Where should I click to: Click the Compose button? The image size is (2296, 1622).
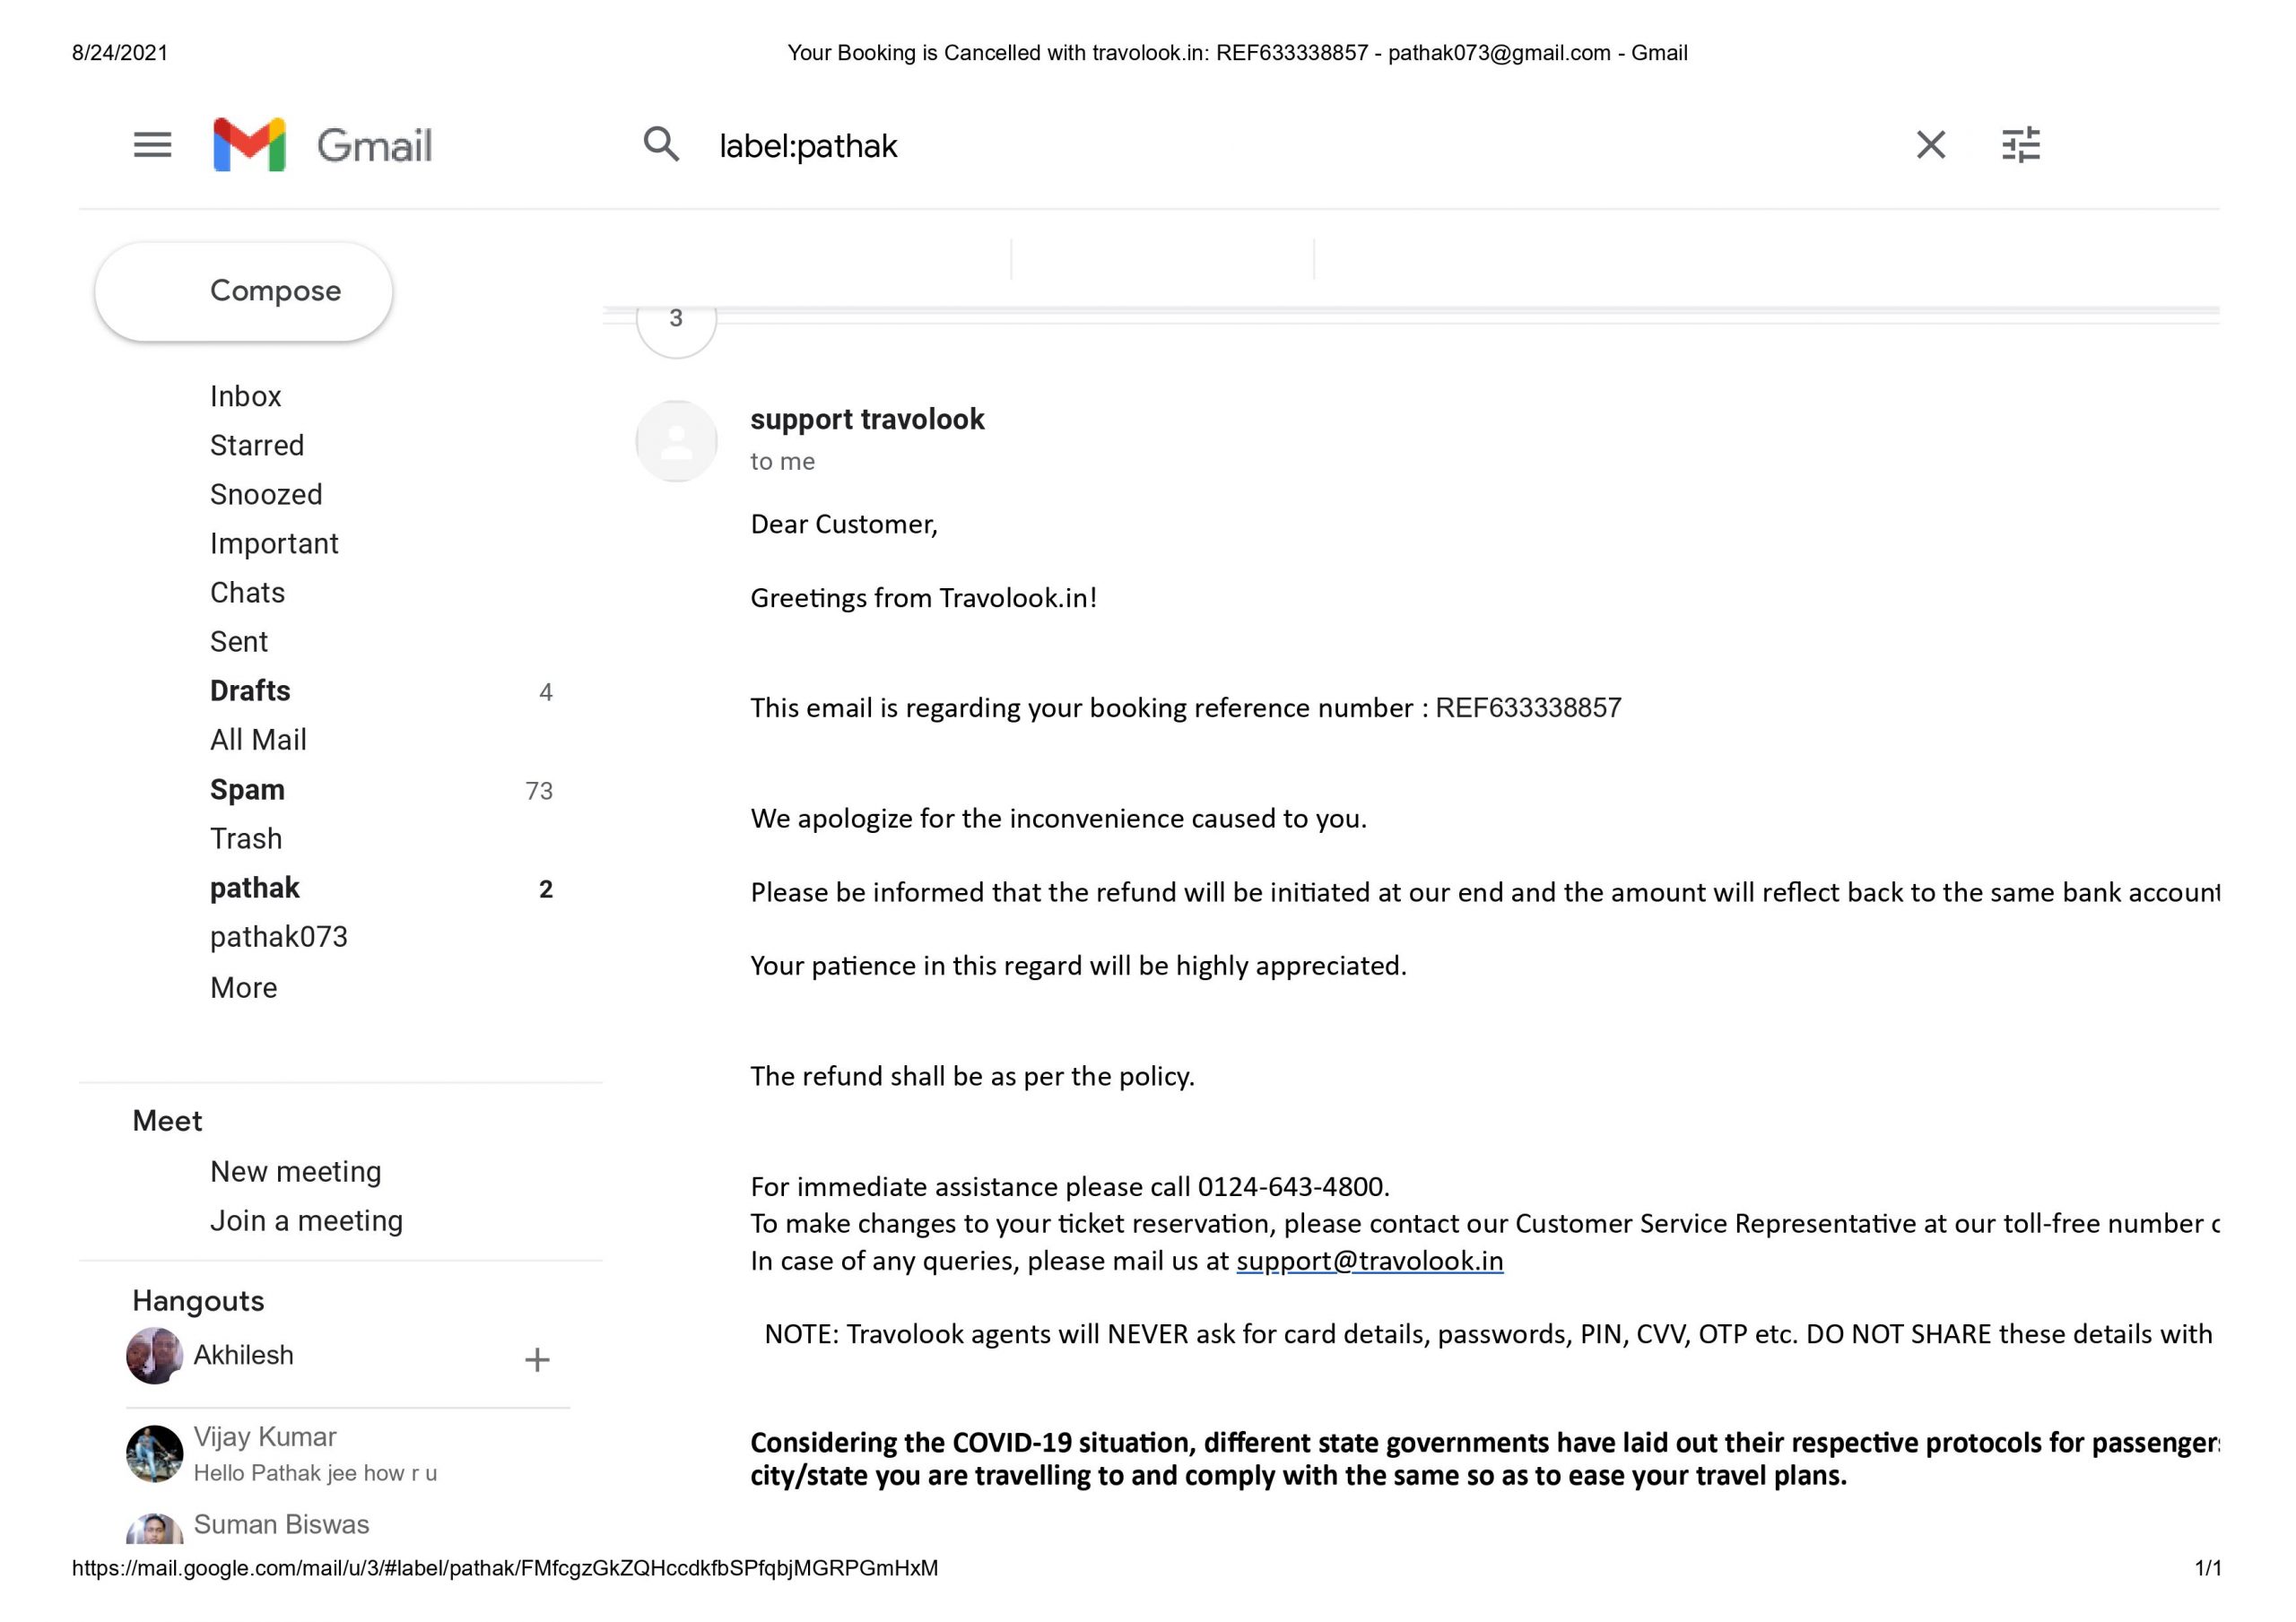(244, 291)
